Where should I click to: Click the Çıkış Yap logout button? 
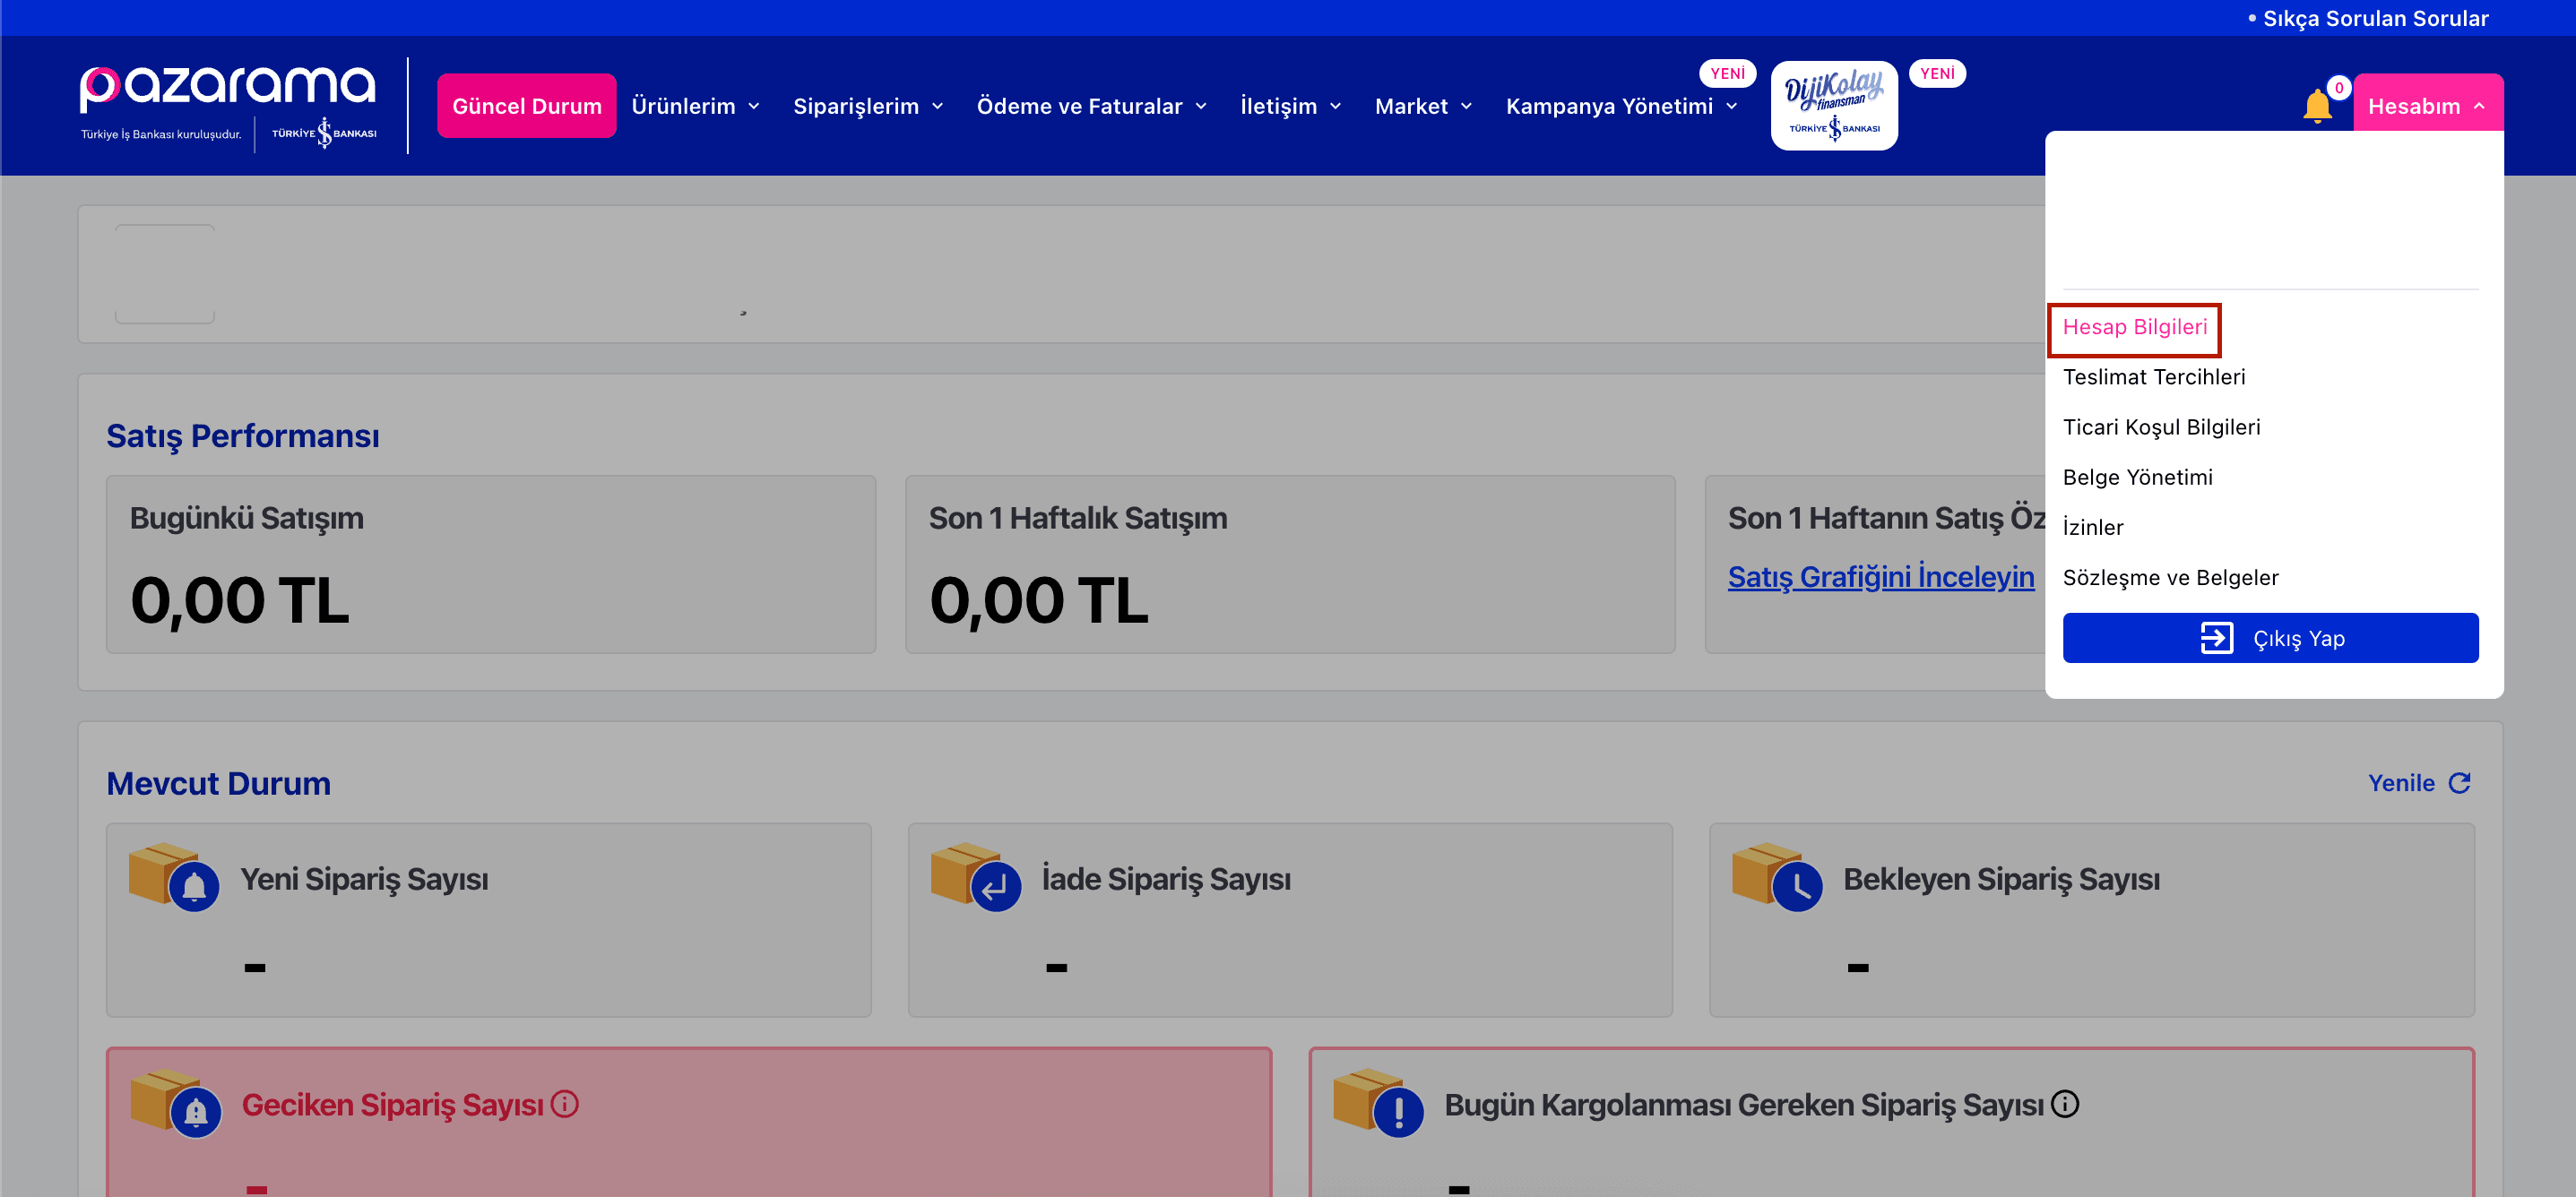2270,638
